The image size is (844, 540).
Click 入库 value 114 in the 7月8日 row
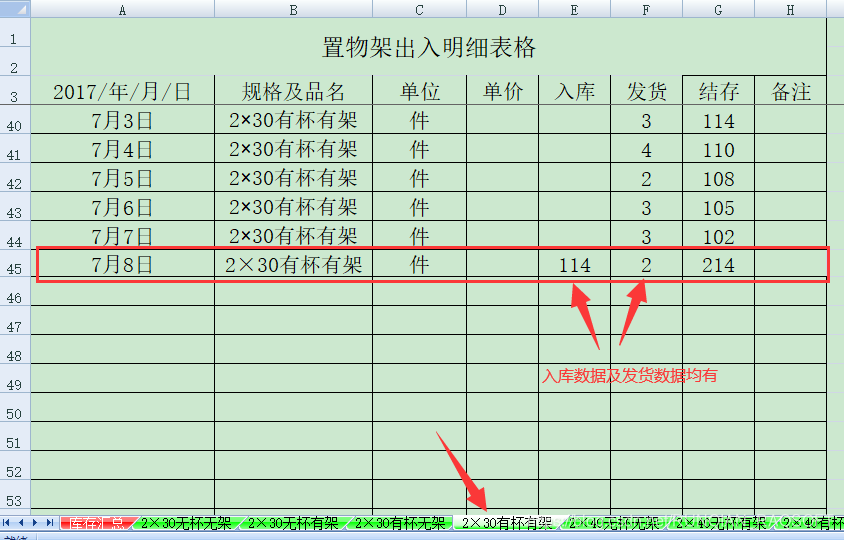[x=574, y=264]
